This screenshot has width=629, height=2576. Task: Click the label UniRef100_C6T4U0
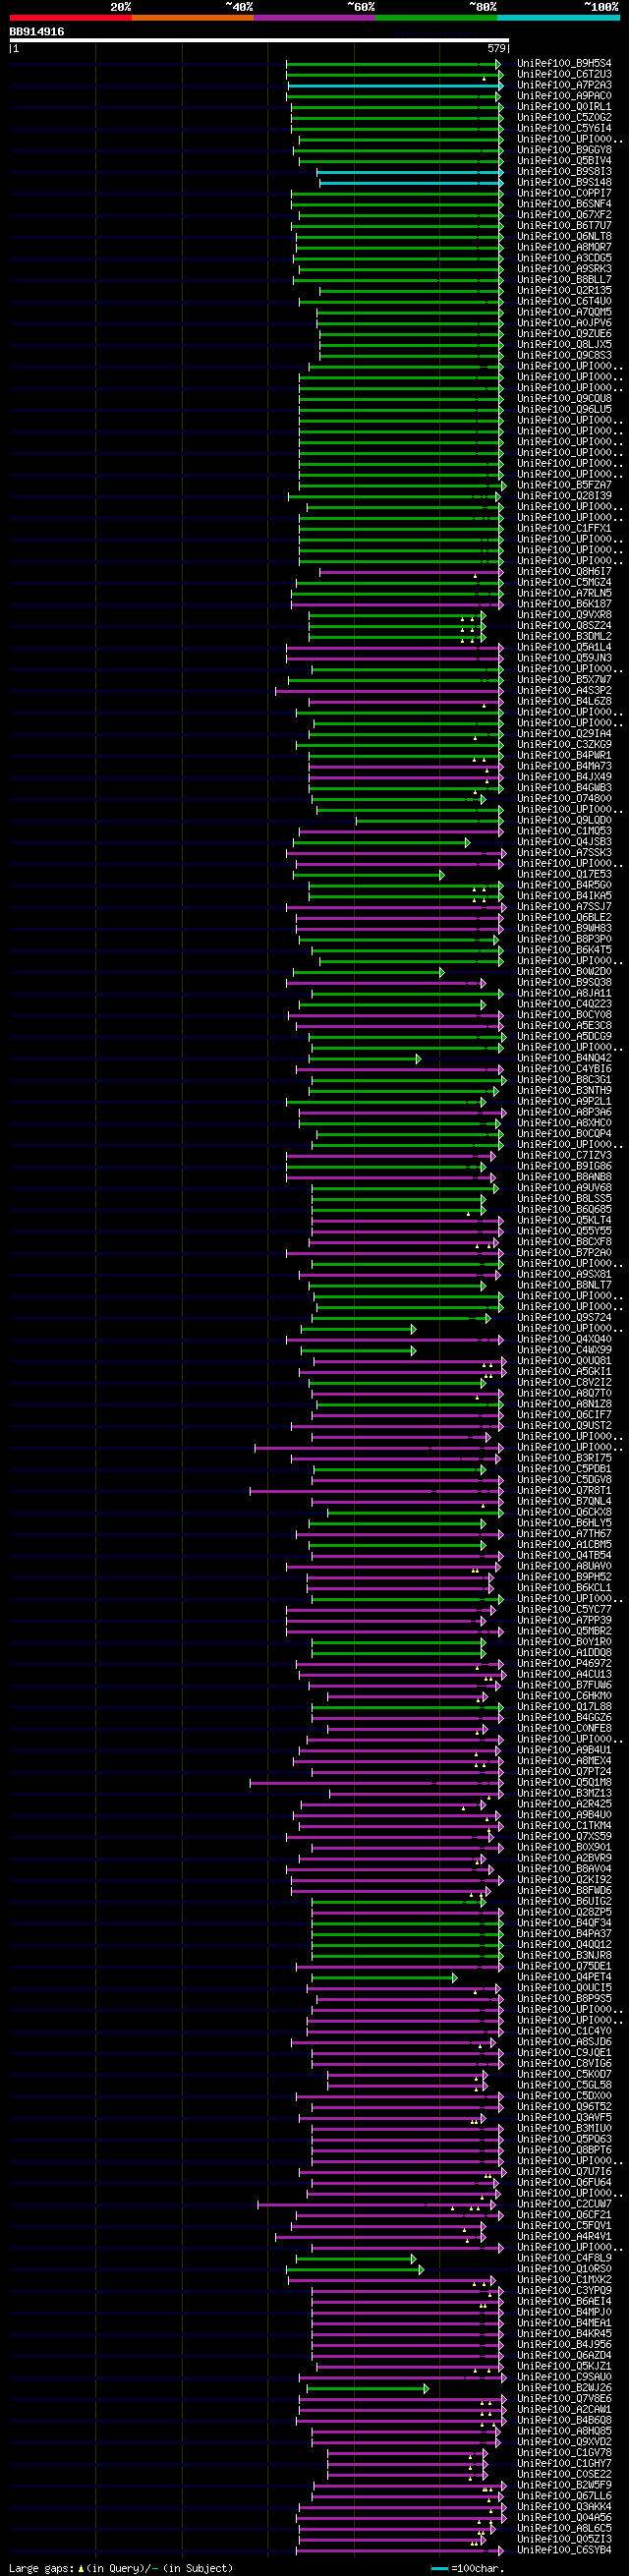[x=564, y=302]
